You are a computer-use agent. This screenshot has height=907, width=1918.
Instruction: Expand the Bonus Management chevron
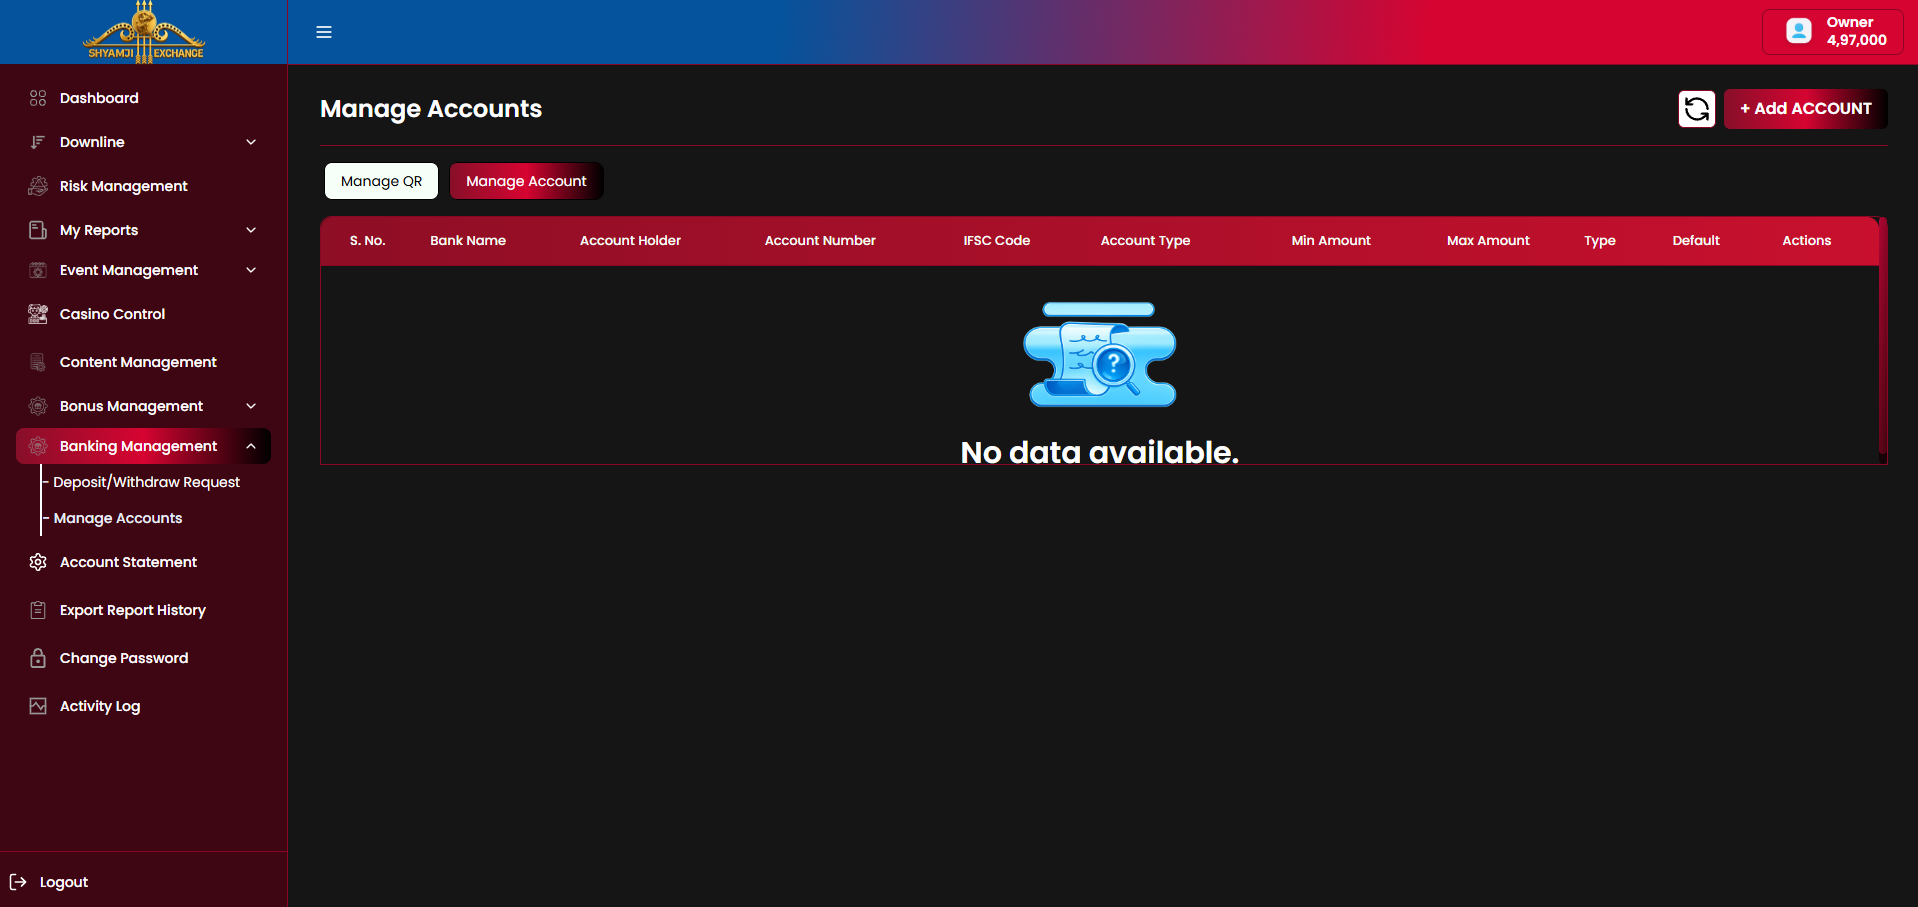pyautogui.click(x=251, y=406)
